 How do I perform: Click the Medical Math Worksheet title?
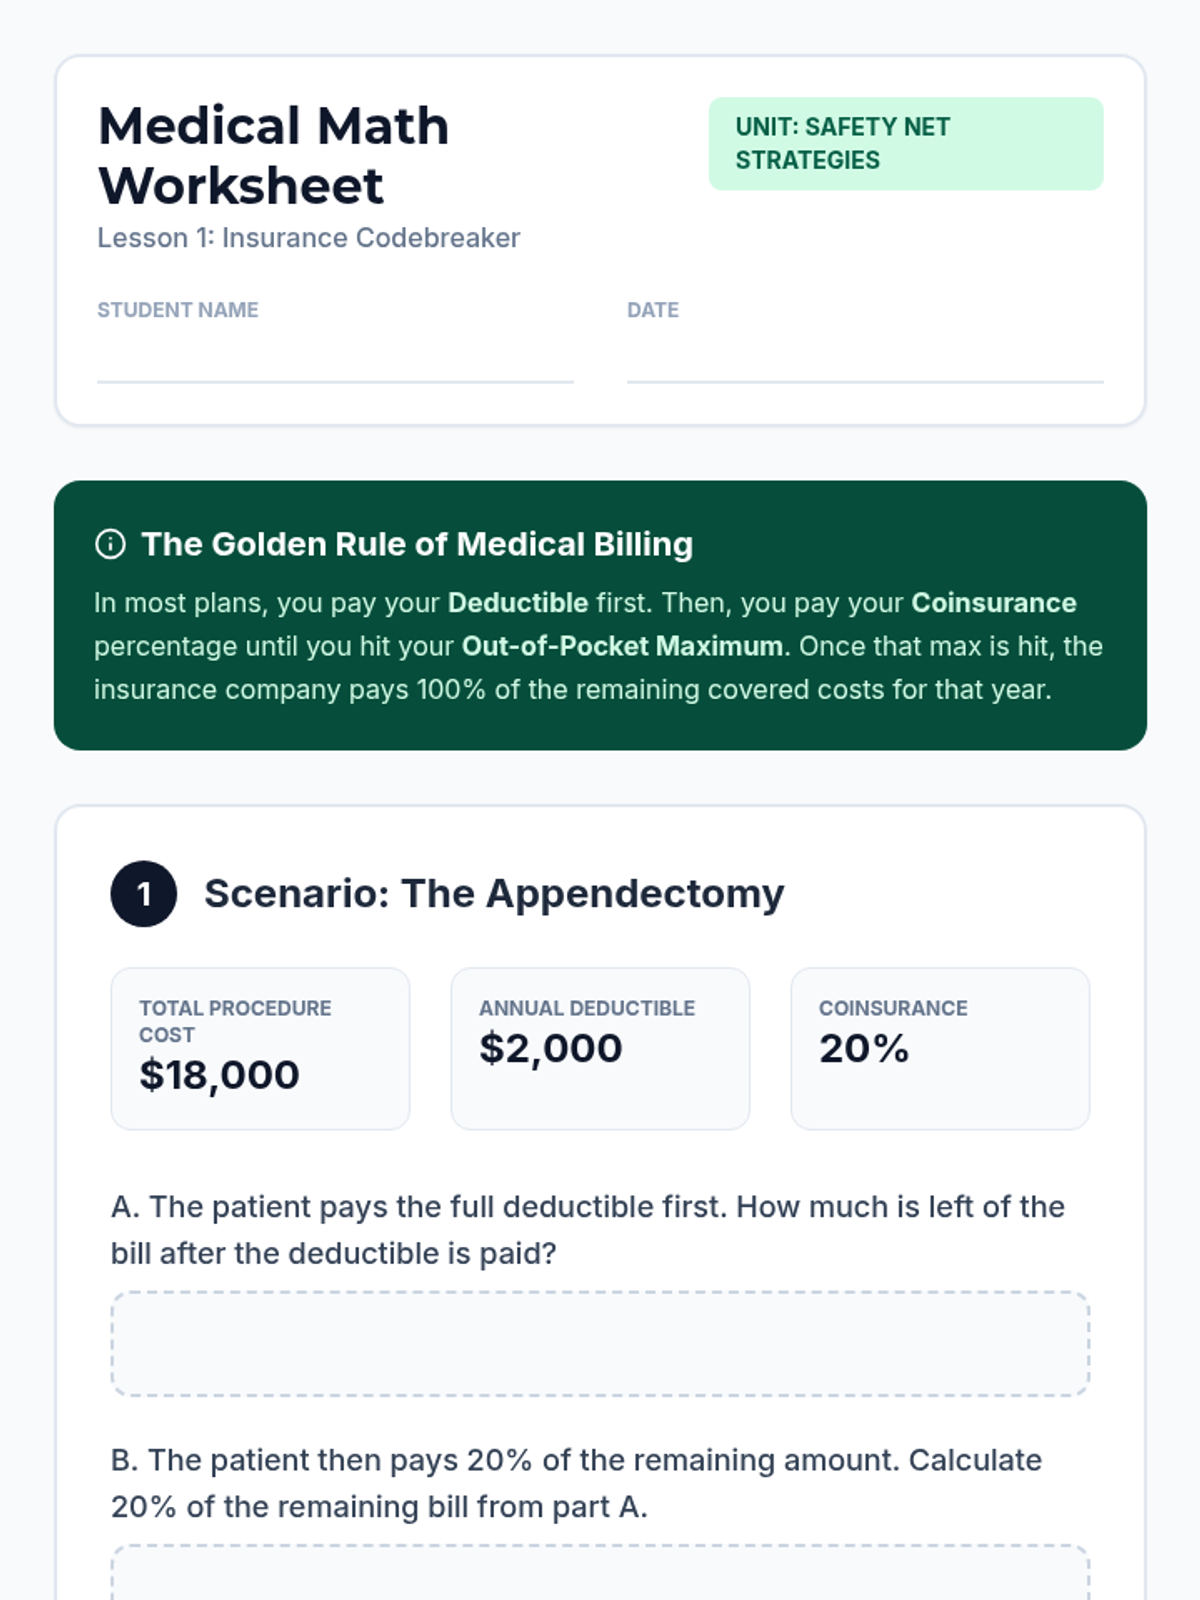pyautogui.click(x=274, y=155)
